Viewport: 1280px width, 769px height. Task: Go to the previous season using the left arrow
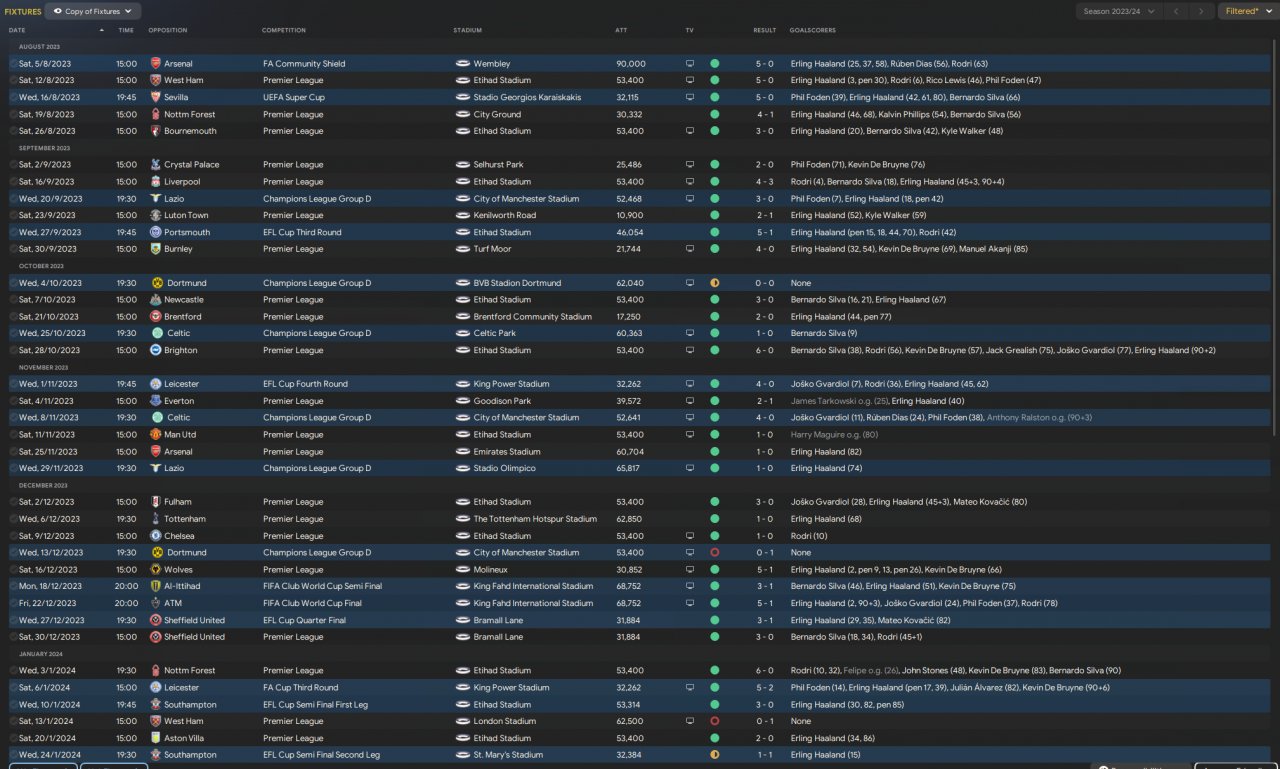point(1176,11)
